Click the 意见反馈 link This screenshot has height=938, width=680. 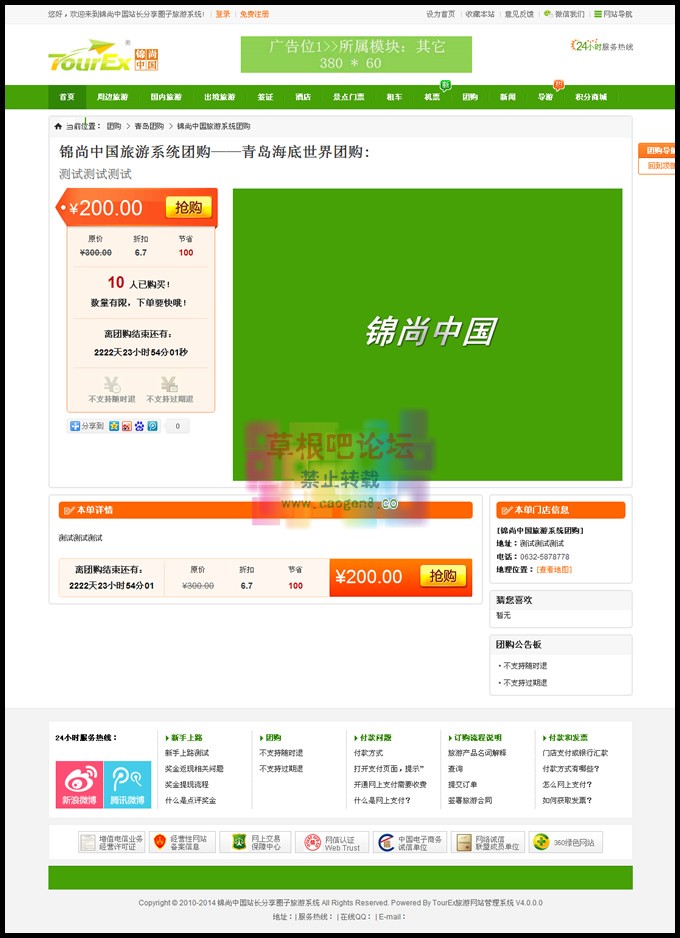519,14
